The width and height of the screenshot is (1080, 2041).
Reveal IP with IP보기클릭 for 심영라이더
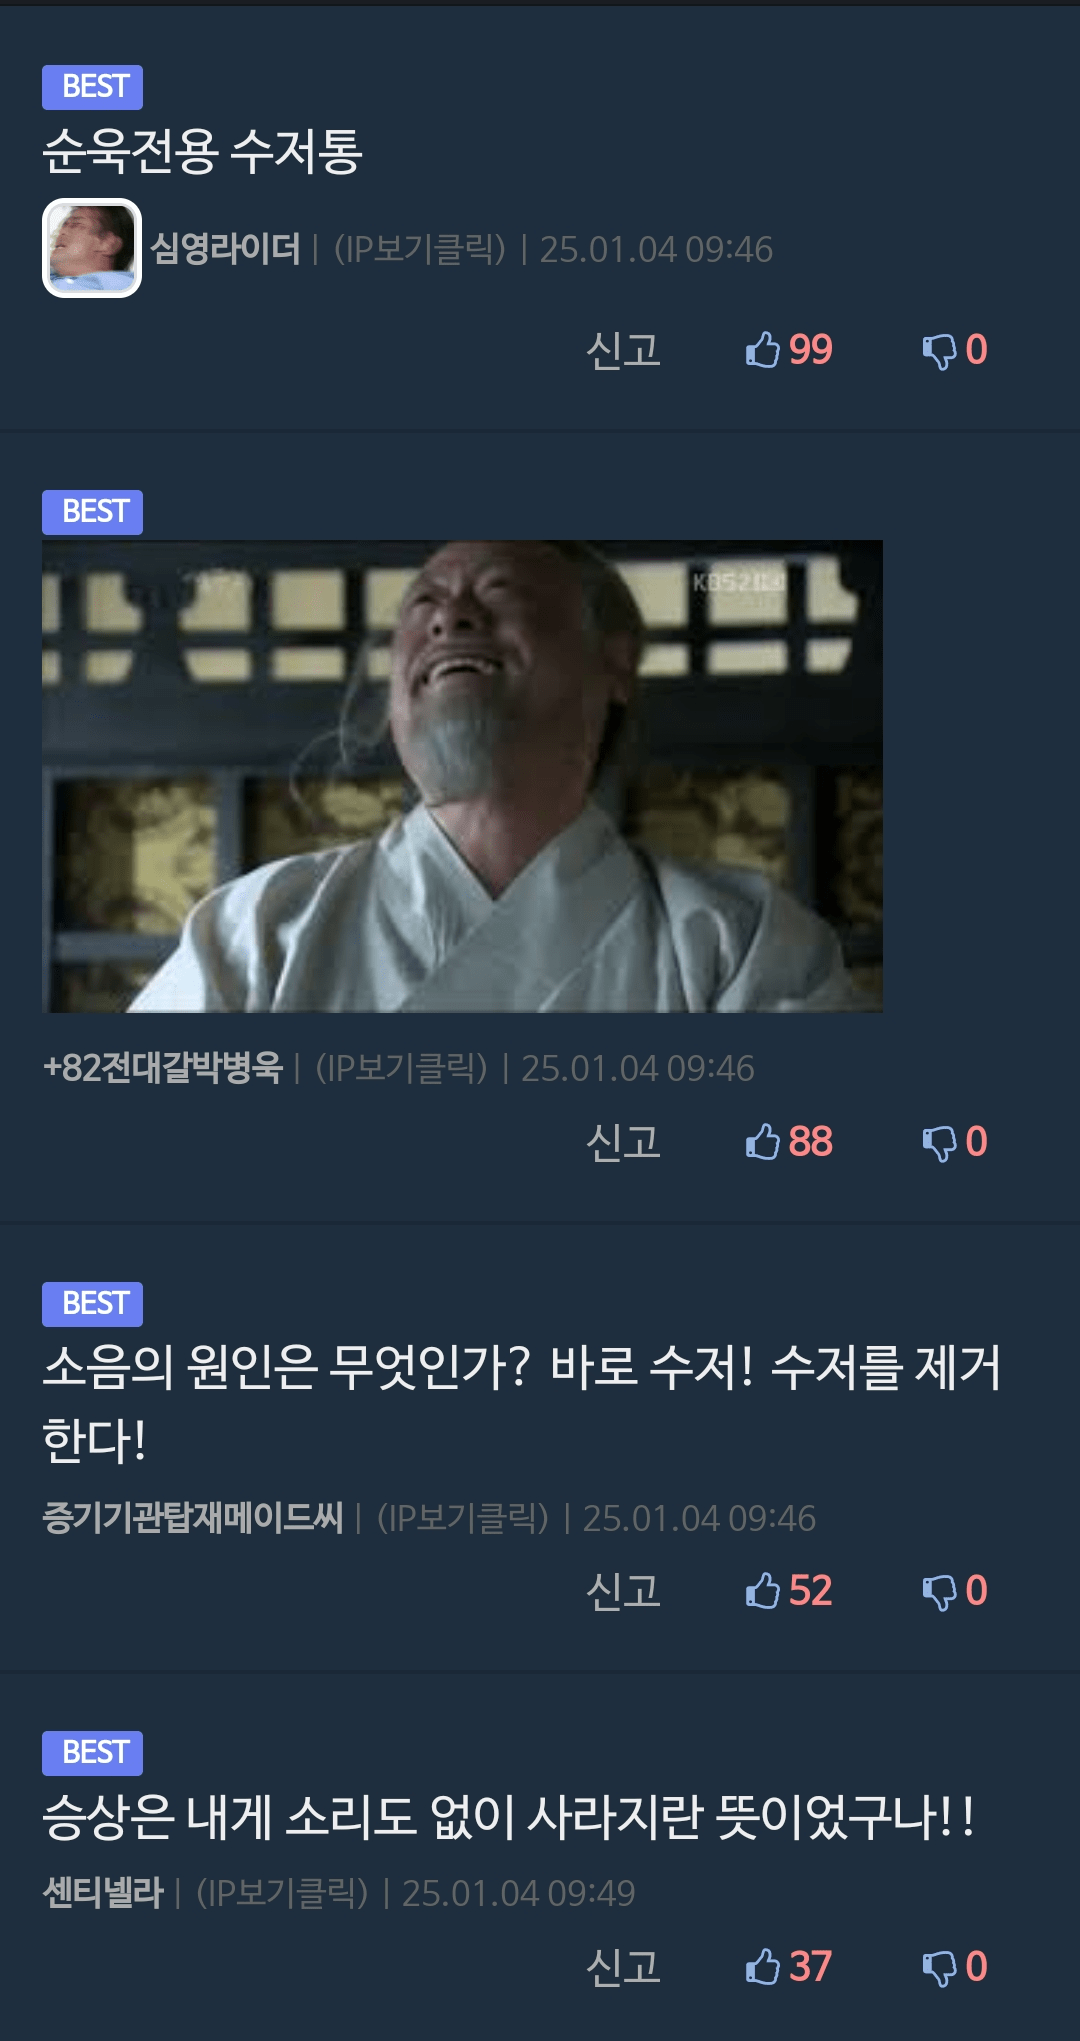click(x=419, y=249)
